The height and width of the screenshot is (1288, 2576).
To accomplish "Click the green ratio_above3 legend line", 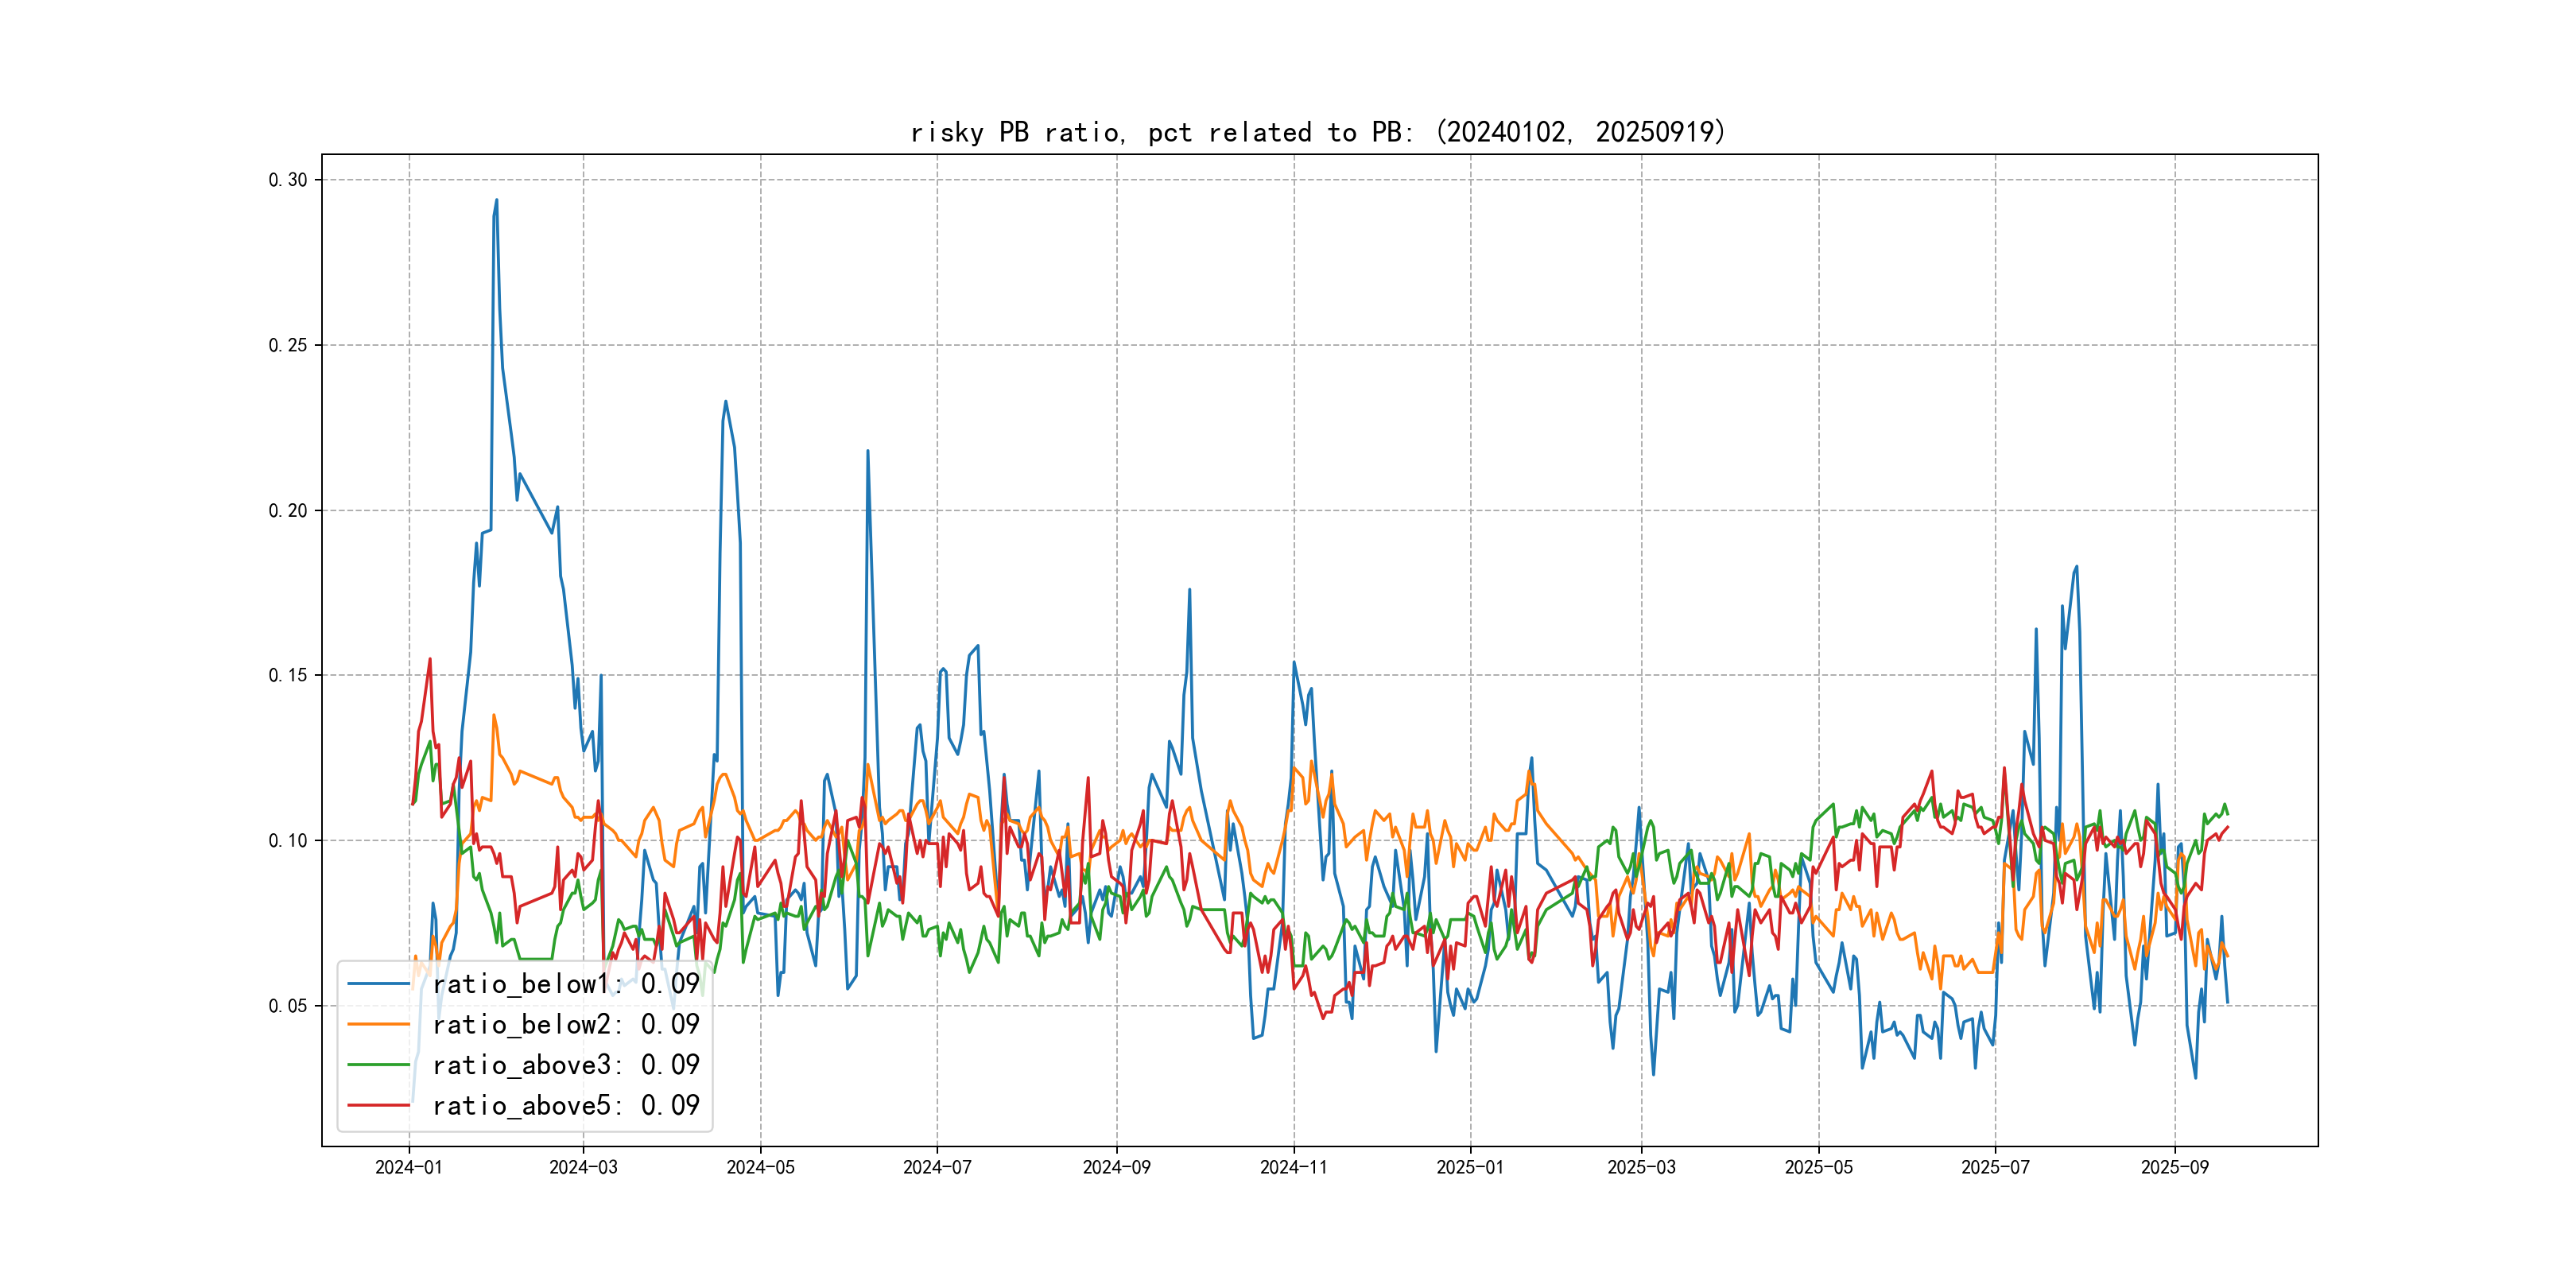I will coord(378,1065).
